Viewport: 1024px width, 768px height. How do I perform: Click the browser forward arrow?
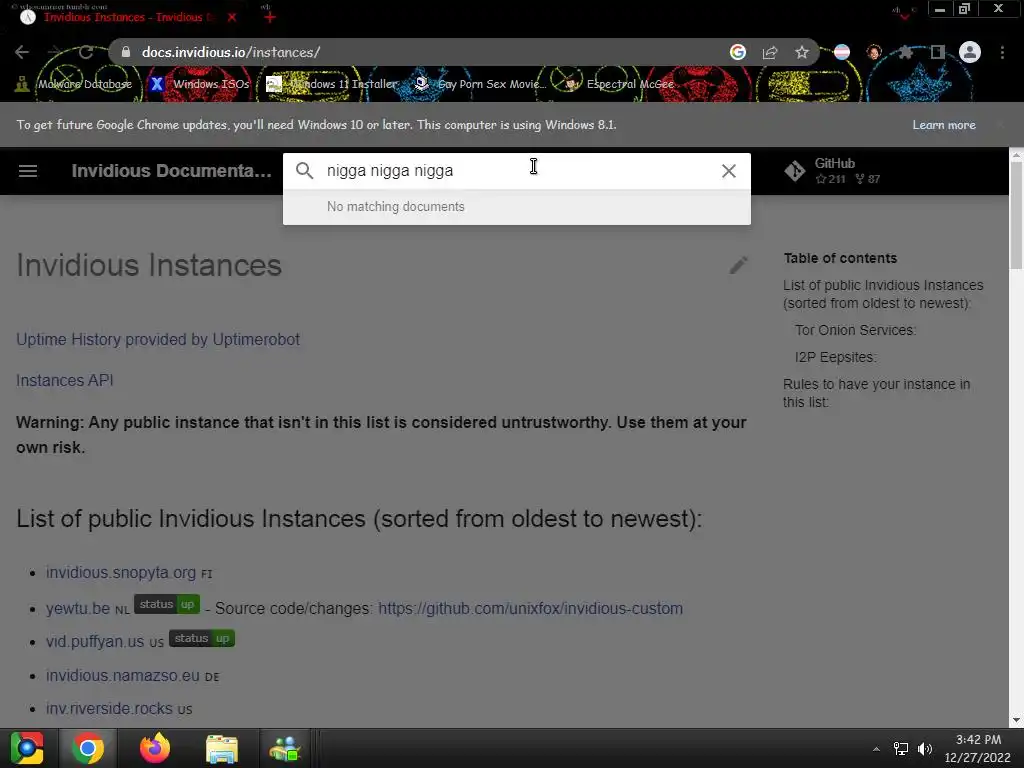coord(54,52)
